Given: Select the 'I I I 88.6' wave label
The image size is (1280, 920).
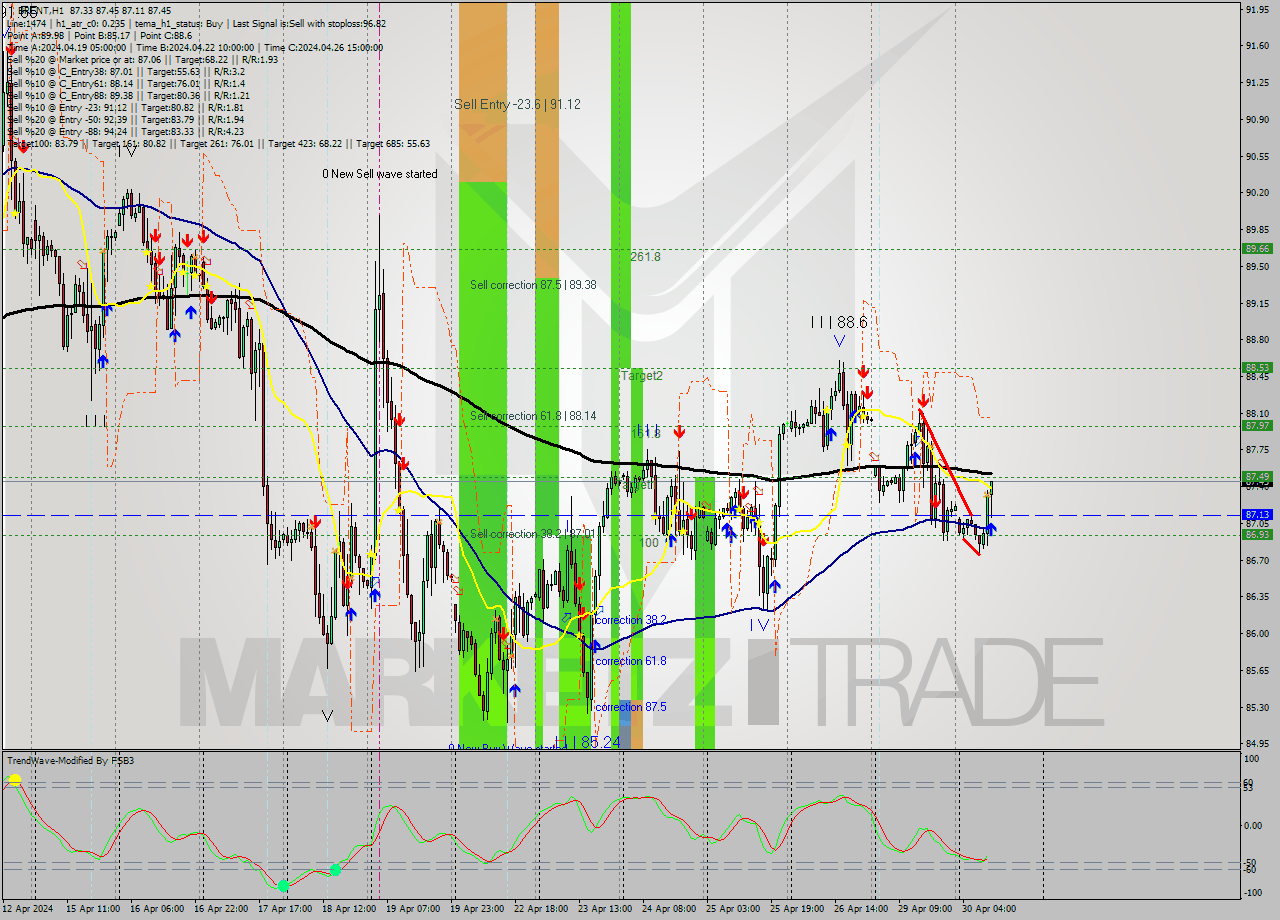Looking at the screenshot, I should (839, 322).
